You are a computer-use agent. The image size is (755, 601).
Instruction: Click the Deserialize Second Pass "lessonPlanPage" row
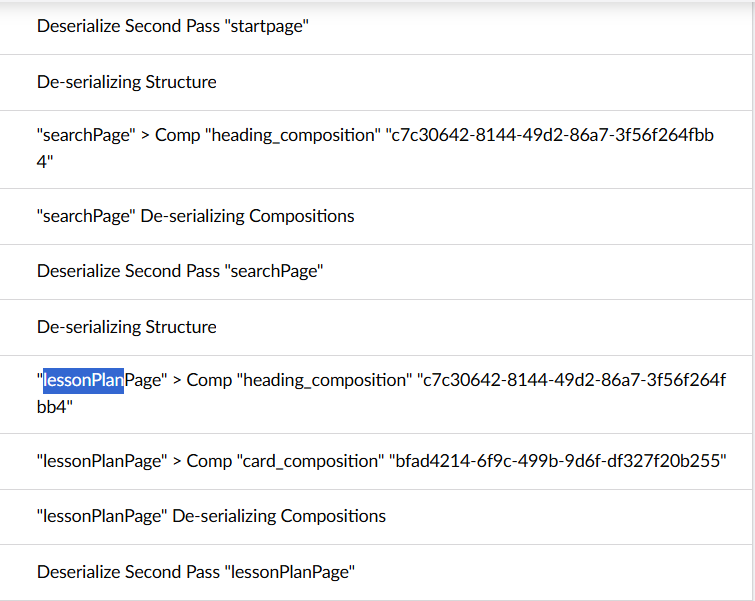tap(196, 572)
